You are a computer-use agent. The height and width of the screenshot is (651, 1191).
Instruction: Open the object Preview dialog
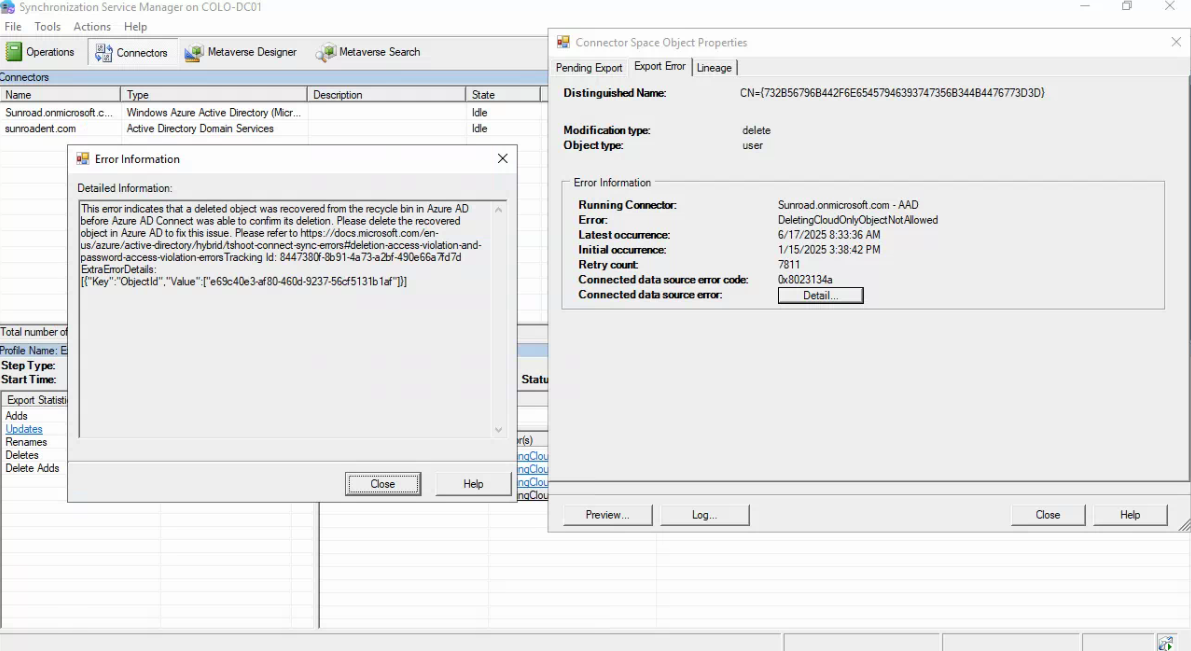coord(607,514)
